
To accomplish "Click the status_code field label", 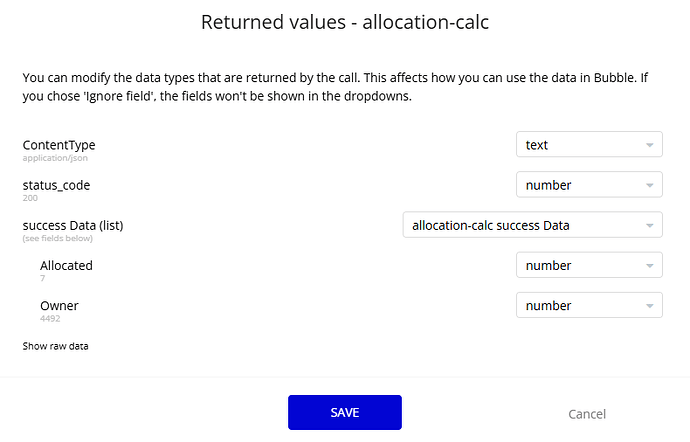I will tap(56, 185).
